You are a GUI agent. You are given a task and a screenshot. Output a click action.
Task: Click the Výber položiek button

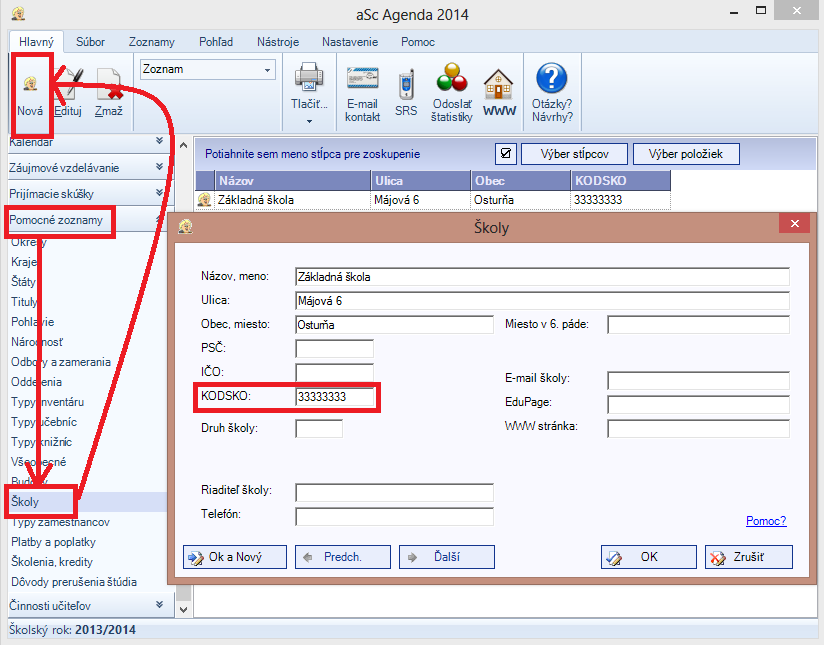point(686,154)
